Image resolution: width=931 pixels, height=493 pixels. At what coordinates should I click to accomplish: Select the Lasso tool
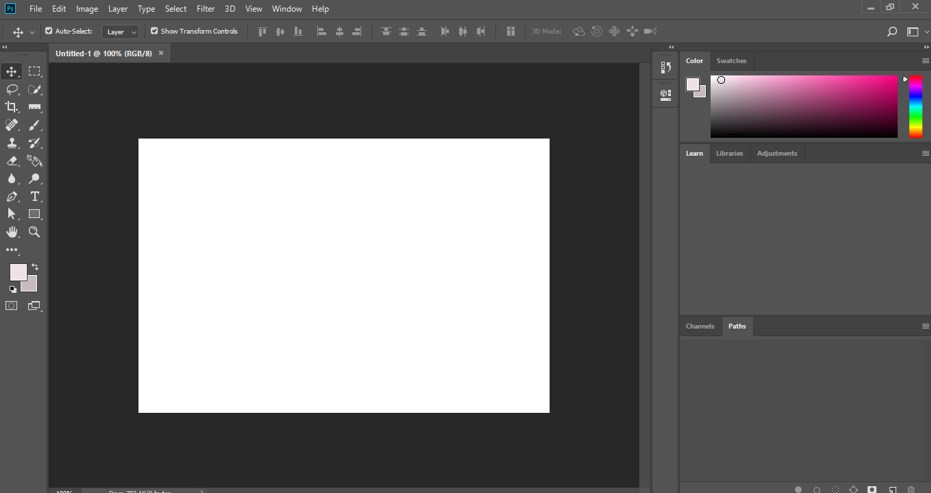pyautogui.click(x=12, y=89)
